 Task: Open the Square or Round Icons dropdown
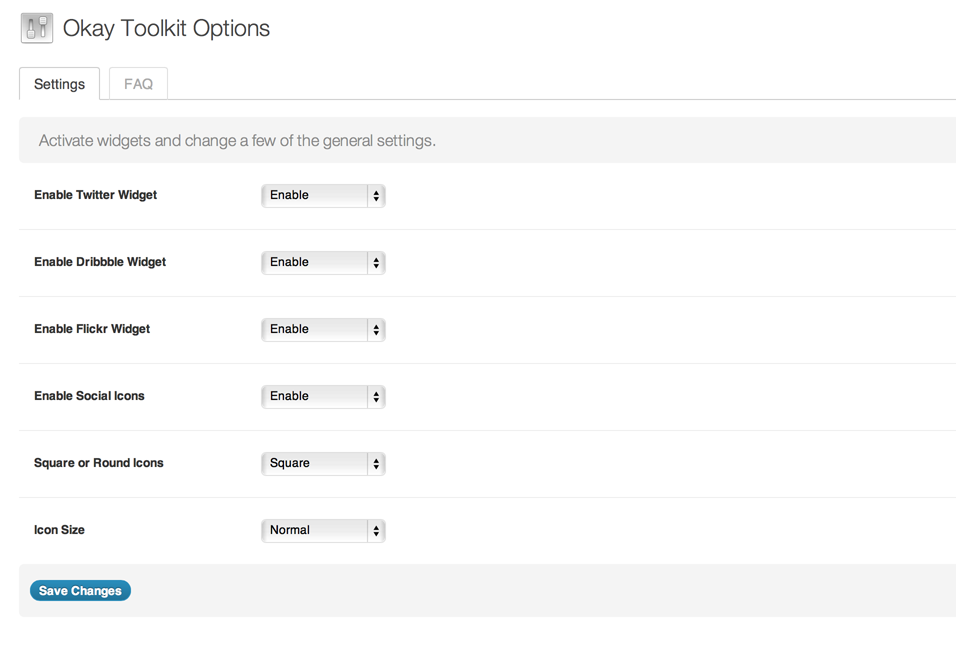(323, 464)
